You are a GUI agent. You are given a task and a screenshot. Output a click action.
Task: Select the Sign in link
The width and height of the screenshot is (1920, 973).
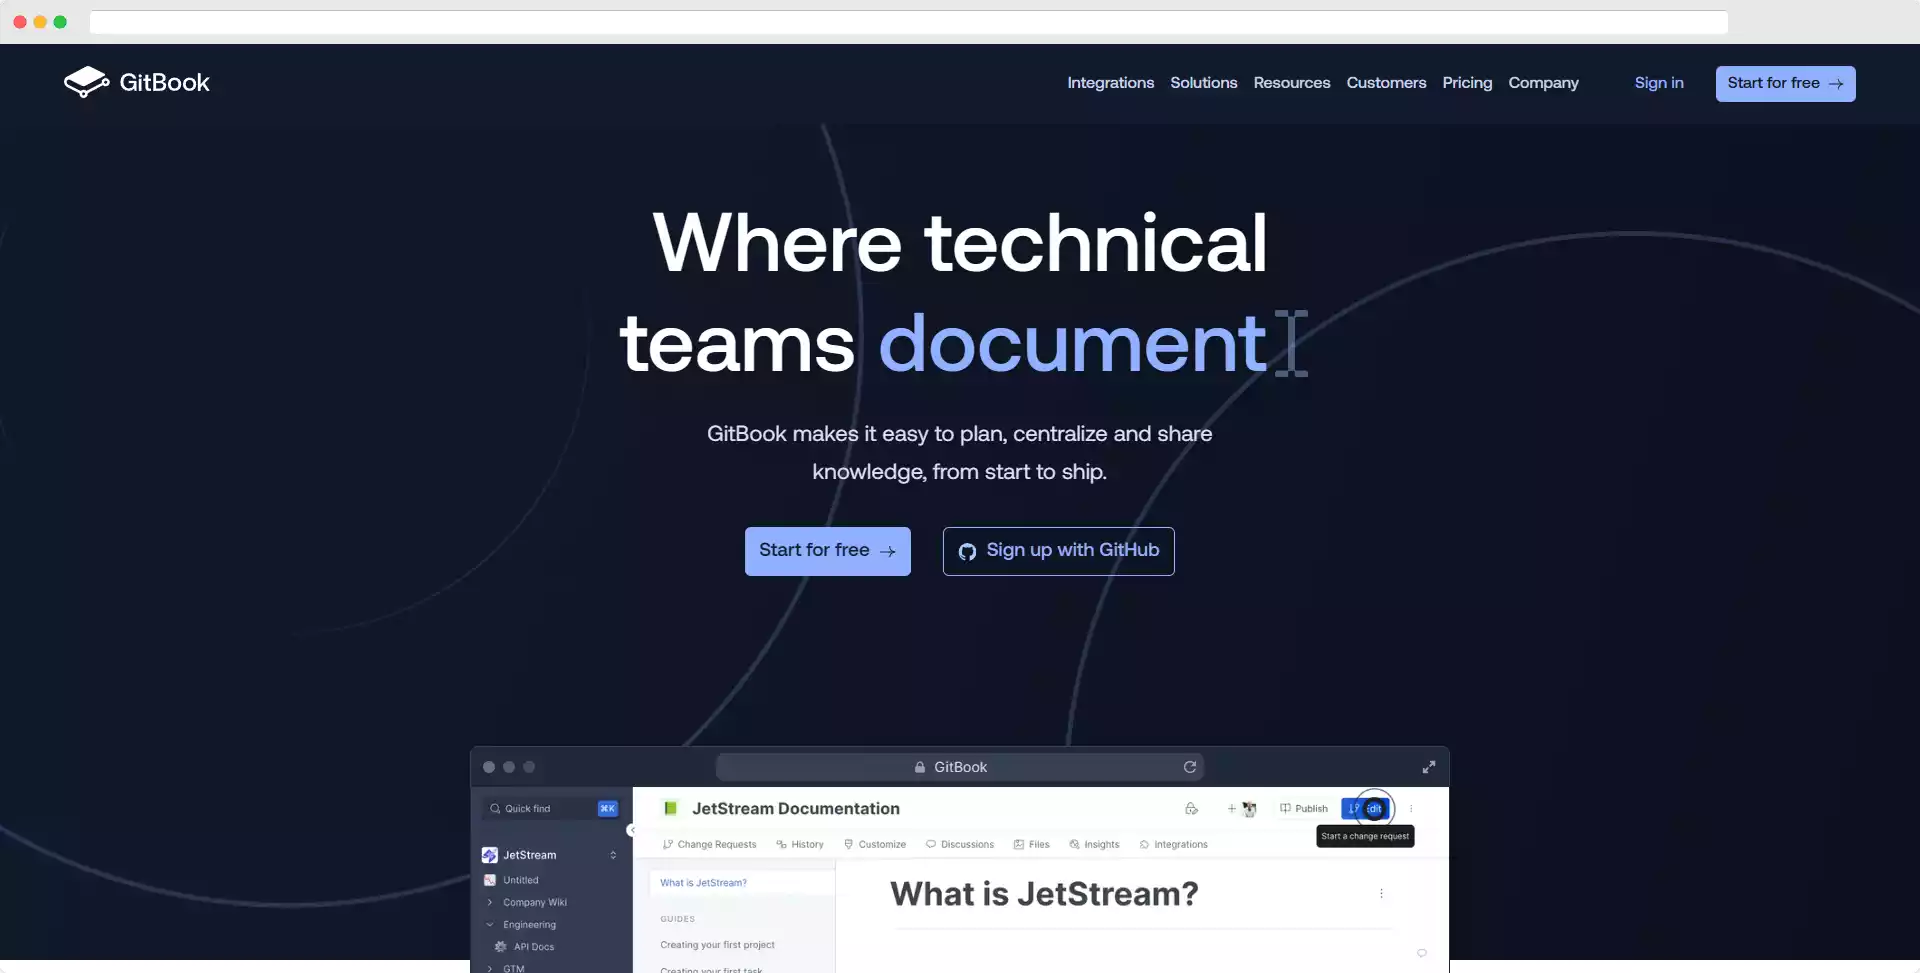[1658, 83]
